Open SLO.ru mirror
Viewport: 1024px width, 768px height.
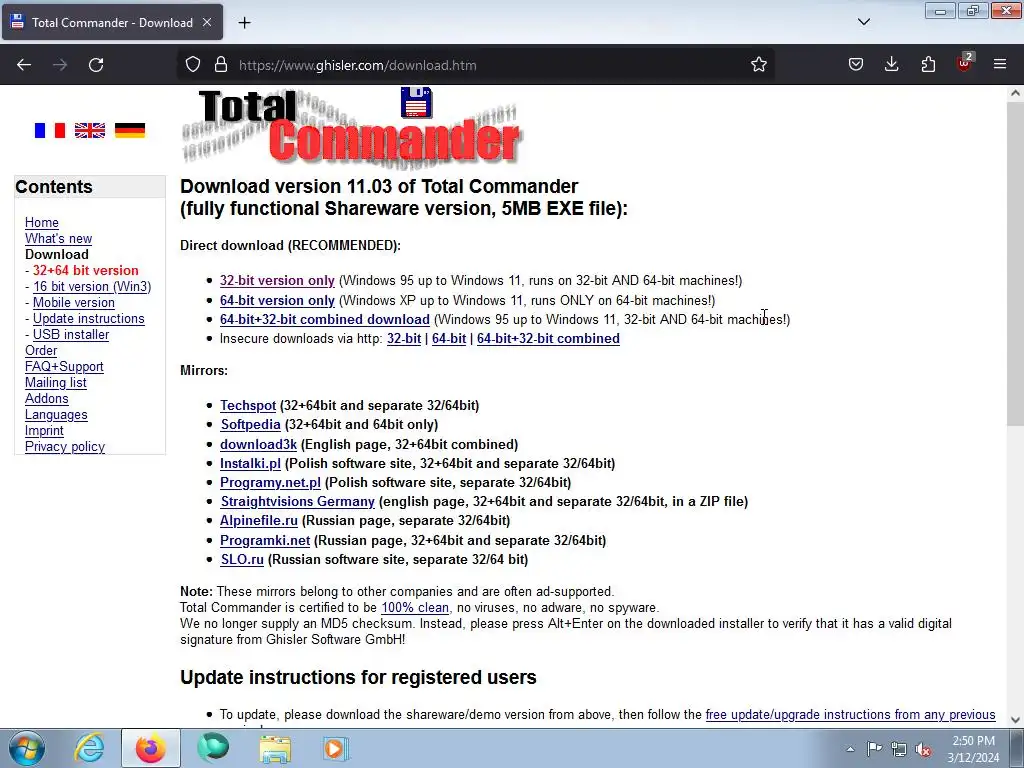242,560
